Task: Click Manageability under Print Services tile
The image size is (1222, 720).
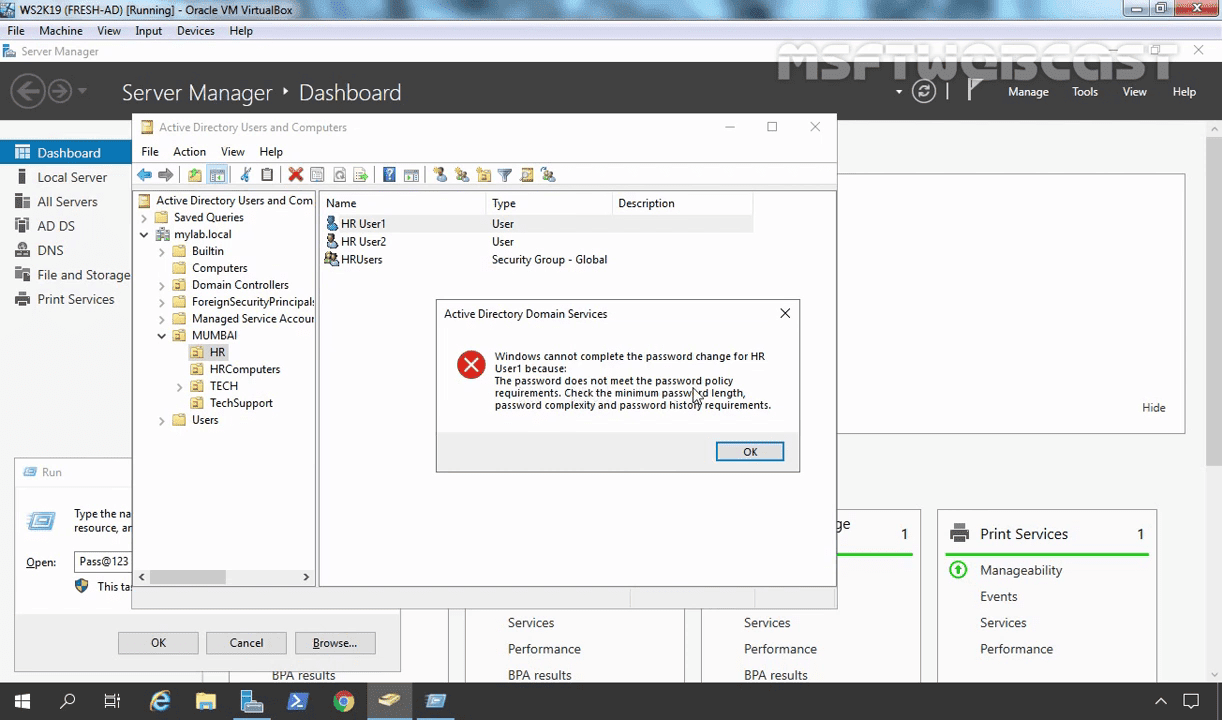Action: 1021,570
